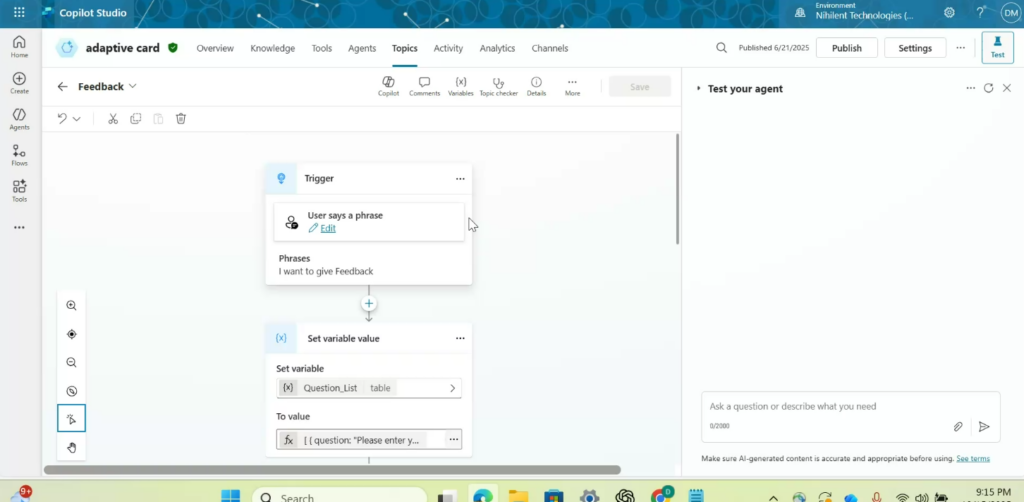Open the Comments panel
Image resolution: width=1024 pixels, height=502 pixels.
[x=424, y=86]
